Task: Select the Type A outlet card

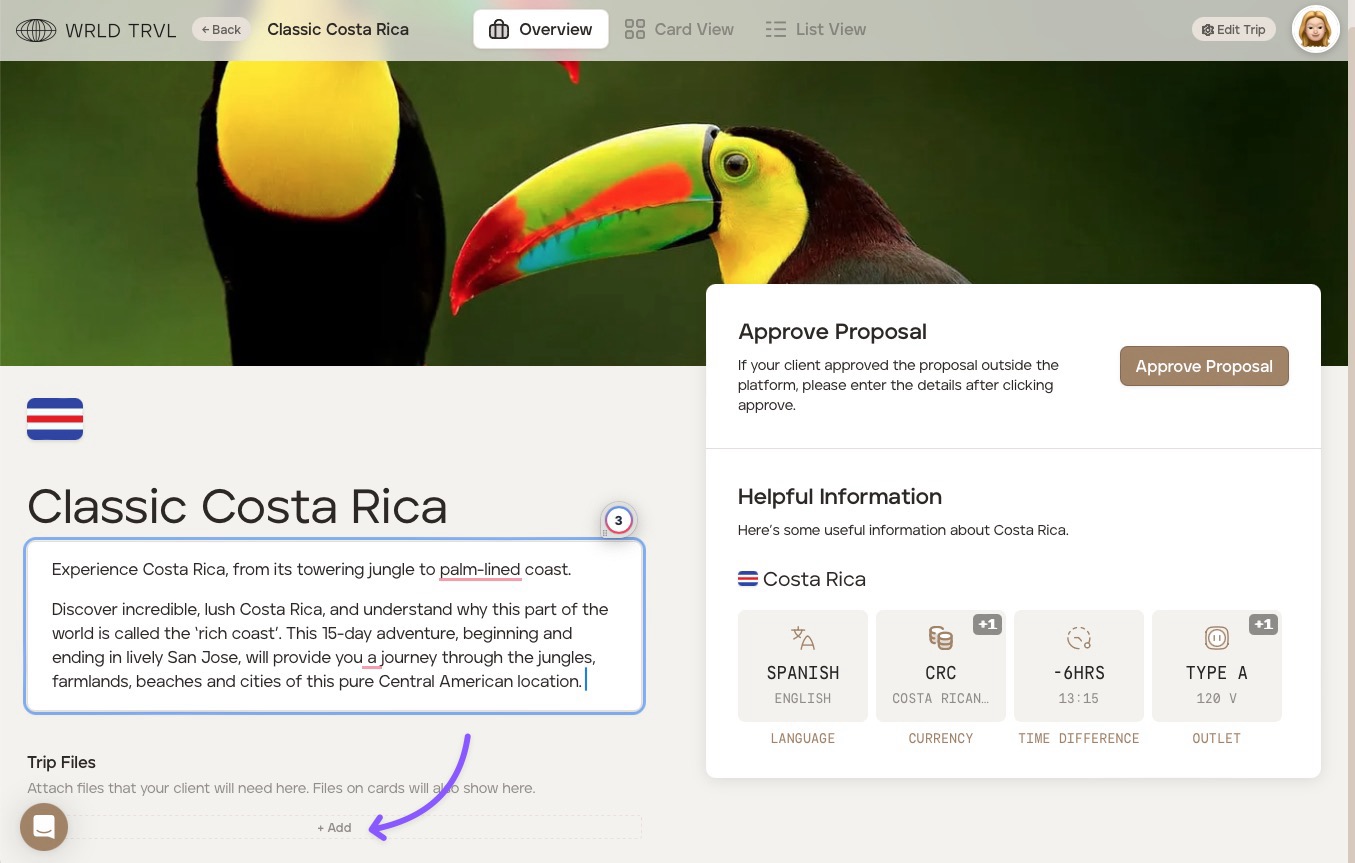Action: [1216, 666]
